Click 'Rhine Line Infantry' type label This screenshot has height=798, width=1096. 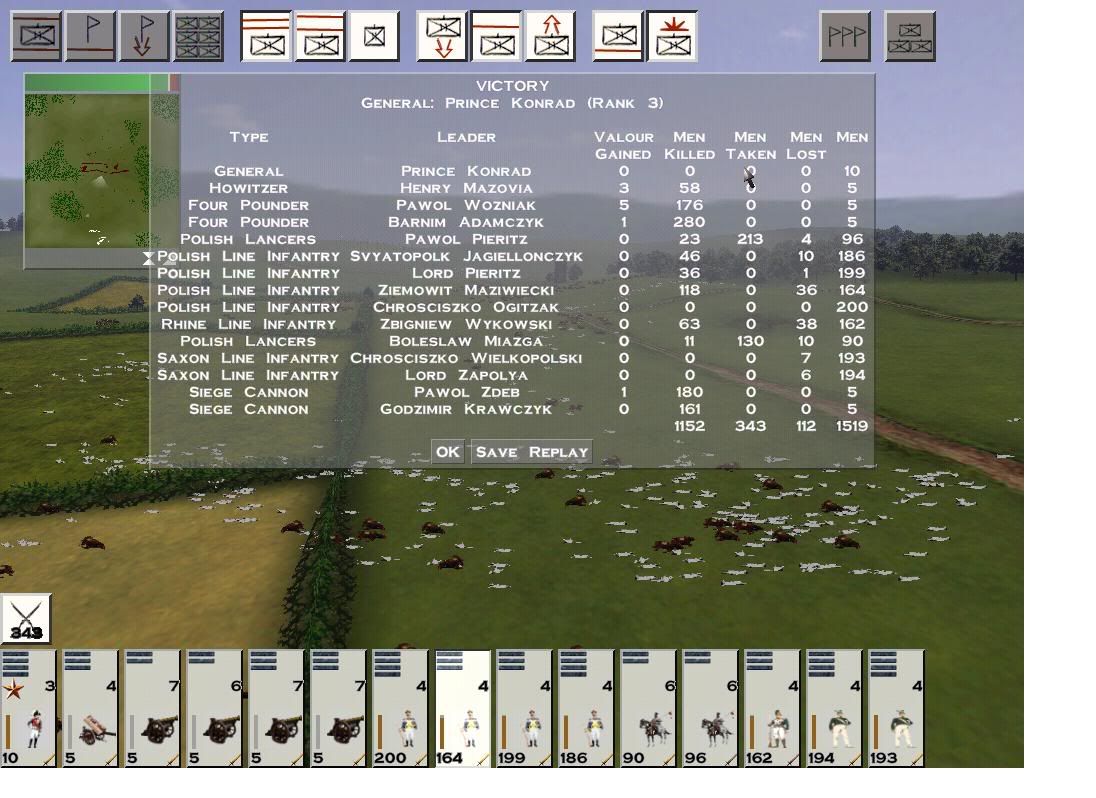(x=249, y=324)
